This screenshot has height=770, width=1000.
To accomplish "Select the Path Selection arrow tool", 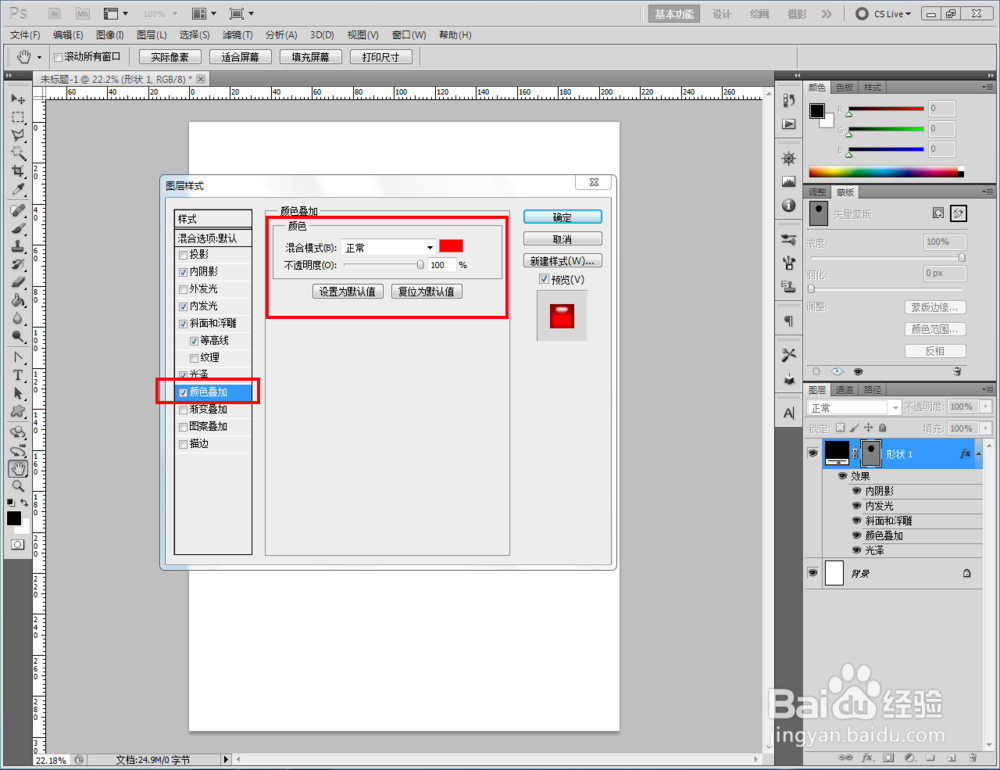I will [18, 393].
